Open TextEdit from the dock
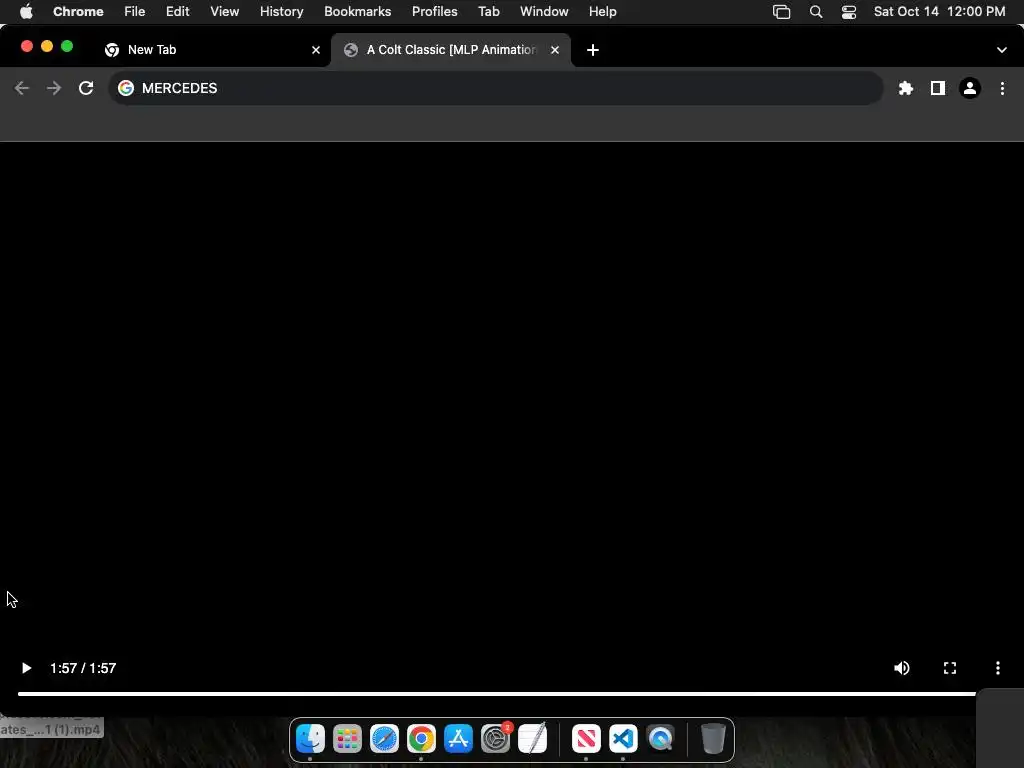The width and height of the screenshot is (1024, 768). 532,739
